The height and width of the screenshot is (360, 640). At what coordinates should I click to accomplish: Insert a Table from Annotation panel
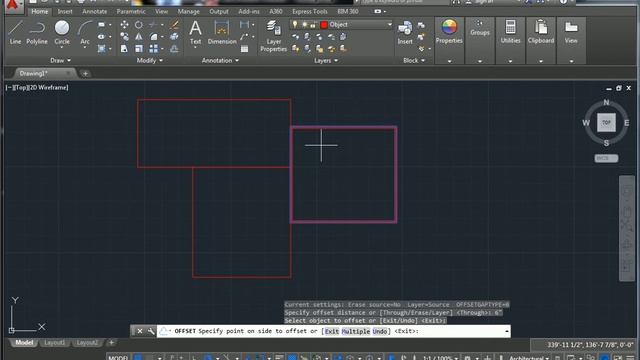[244, 49]
